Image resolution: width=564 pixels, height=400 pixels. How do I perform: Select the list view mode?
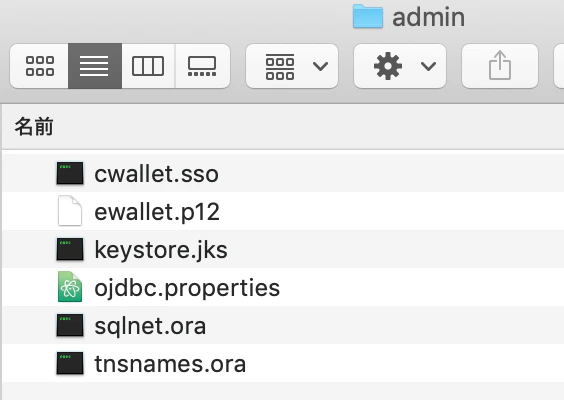95,66
